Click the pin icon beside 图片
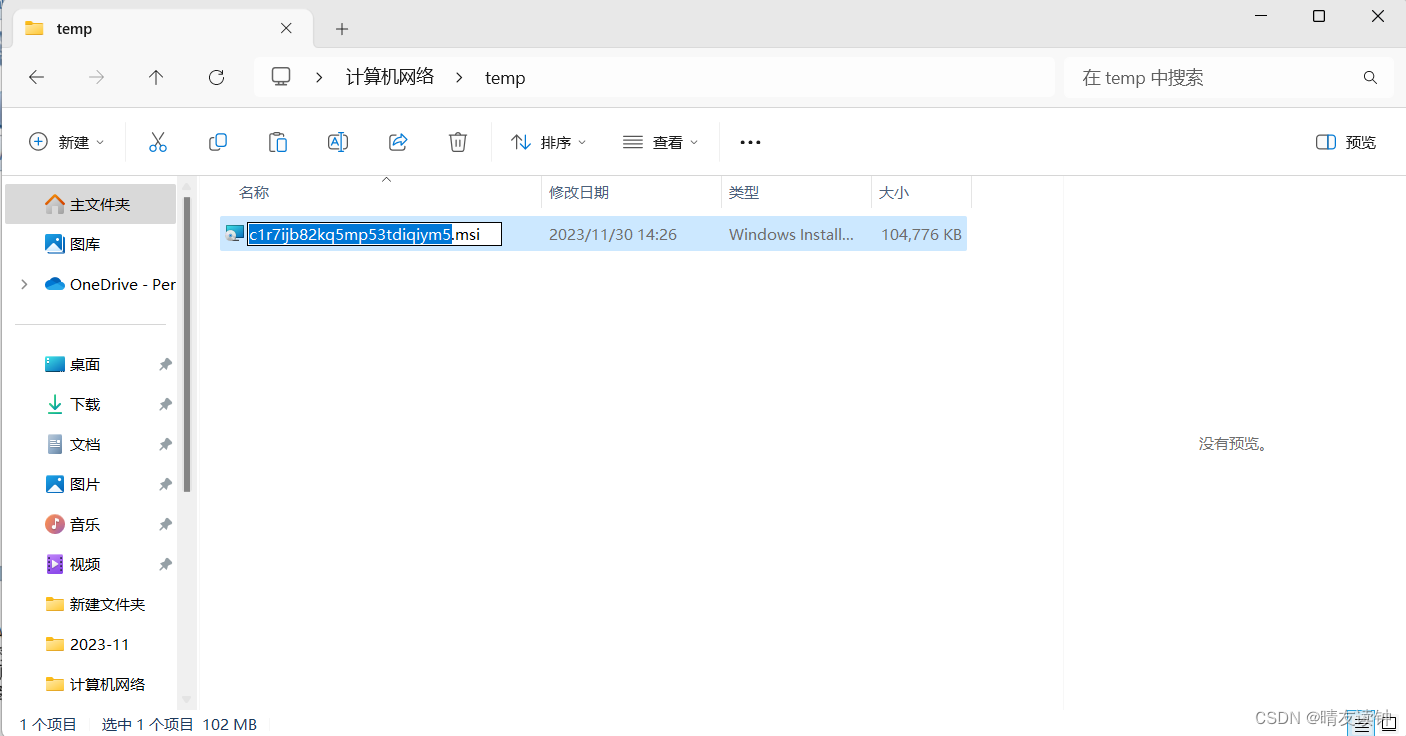 [165, 485]
